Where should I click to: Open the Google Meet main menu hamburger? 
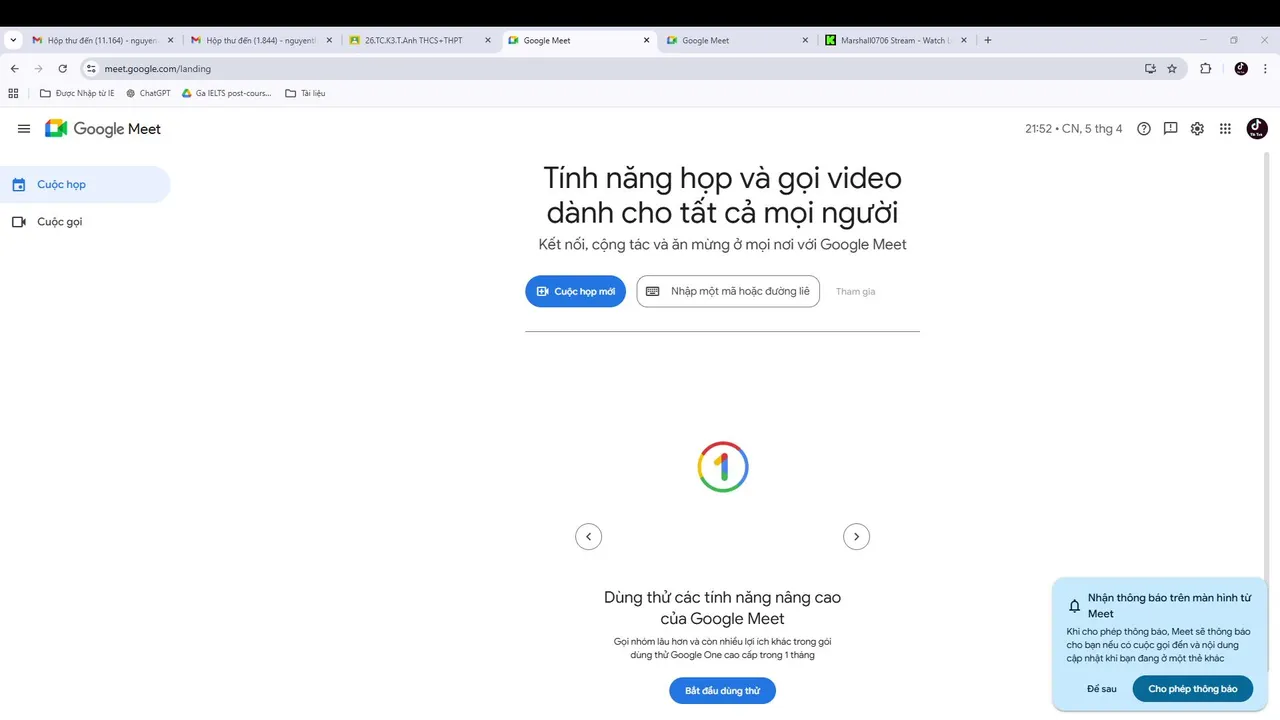24,129
